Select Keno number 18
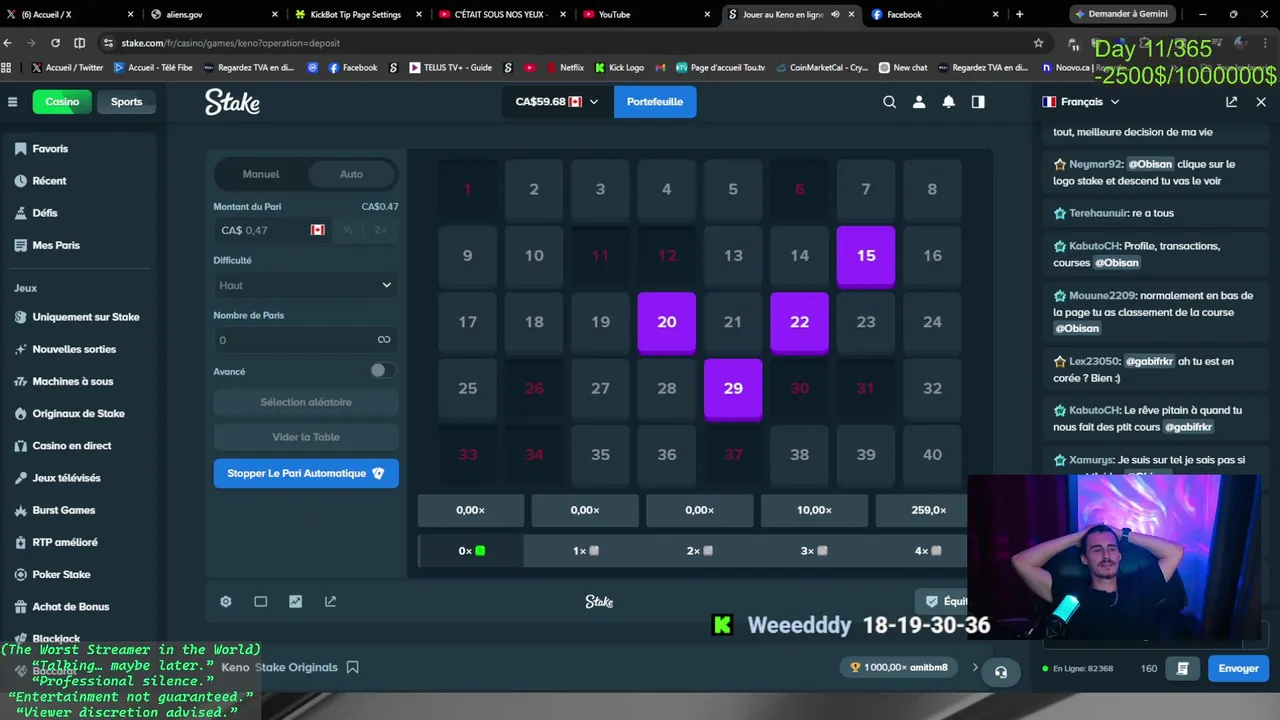Screen dimensions: 1280x720 (534, 322)
